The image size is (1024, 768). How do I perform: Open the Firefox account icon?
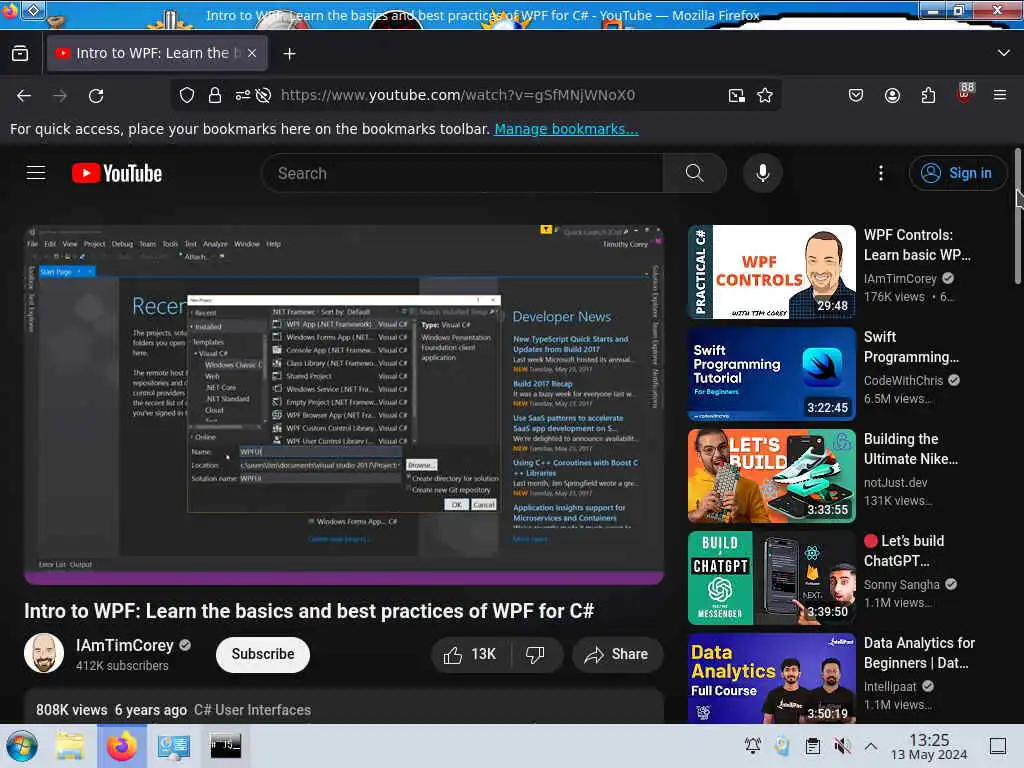tap(892, 95)
